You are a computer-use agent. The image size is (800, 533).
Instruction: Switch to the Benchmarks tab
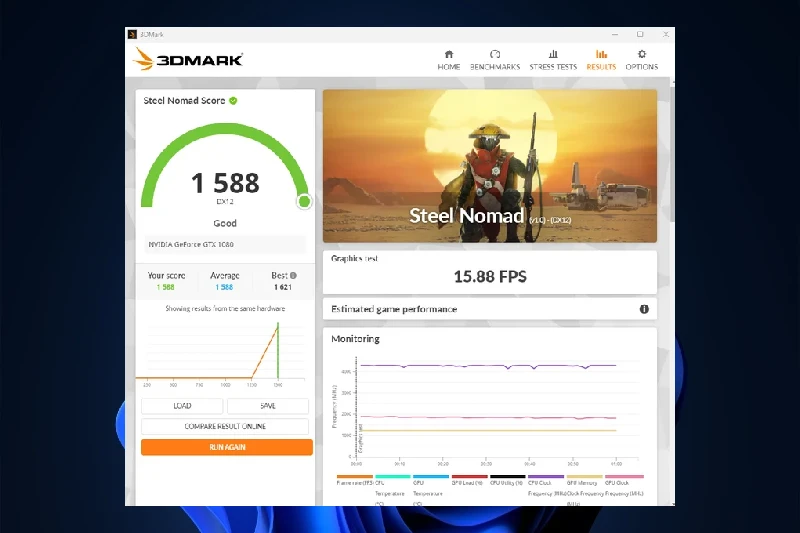[495, 60]
